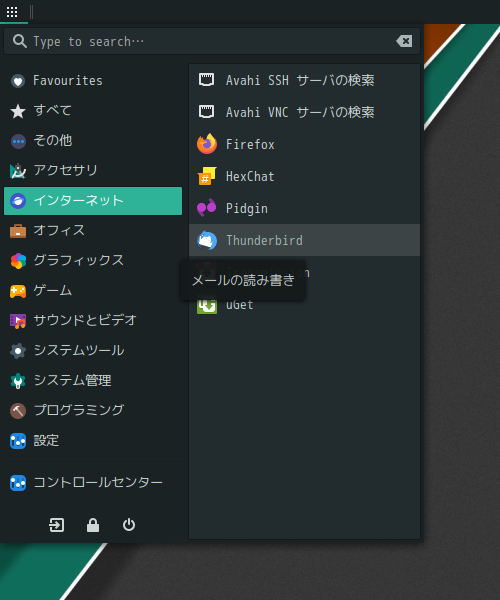Click the log out icon
This screenshot has height=600, width=500.
click(x=56, y=525)
